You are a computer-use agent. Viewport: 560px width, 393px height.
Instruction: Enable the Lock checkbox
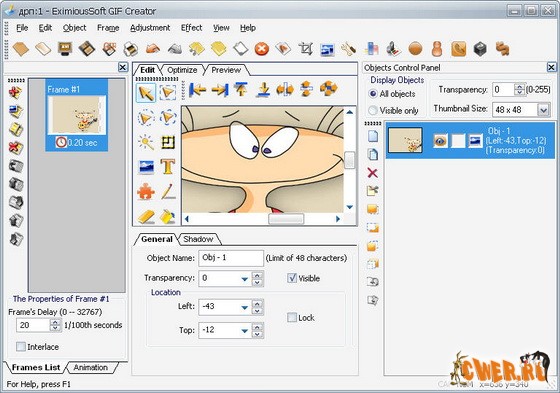tap(292, 317)
